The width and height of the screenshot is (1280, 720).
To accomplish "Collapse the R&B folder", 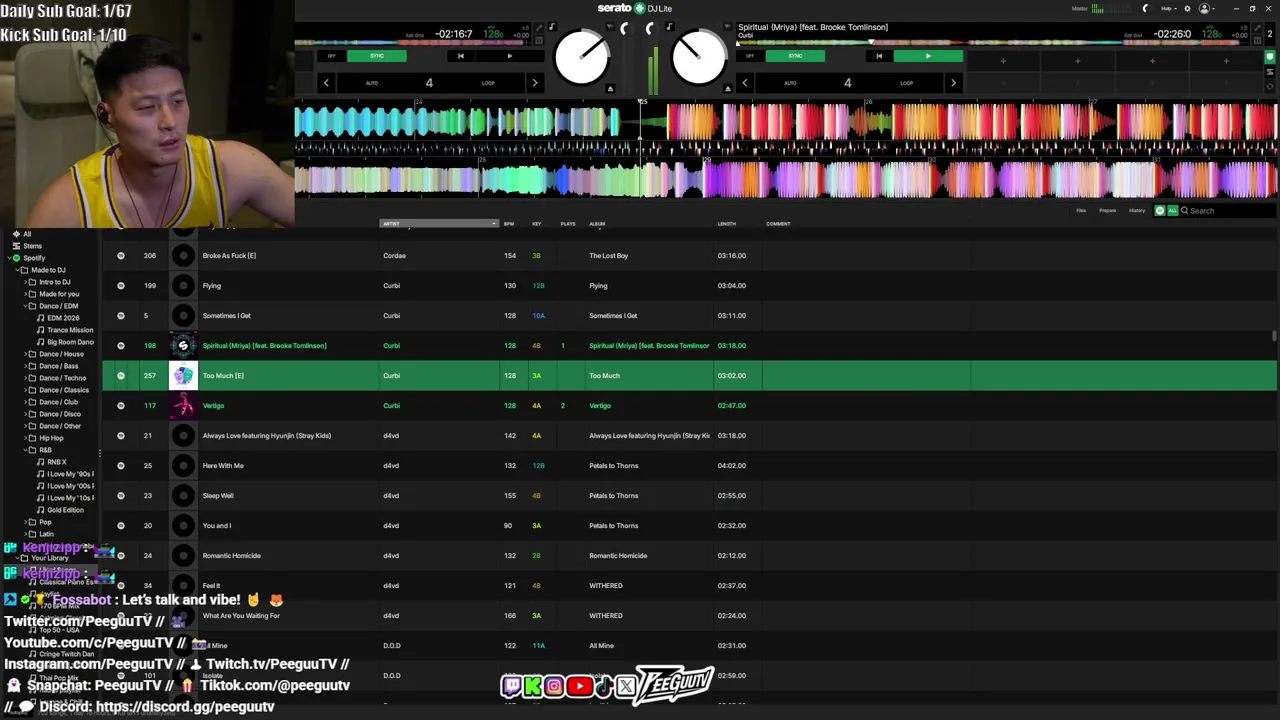I will pyautogui.click(x=25, y=450).
